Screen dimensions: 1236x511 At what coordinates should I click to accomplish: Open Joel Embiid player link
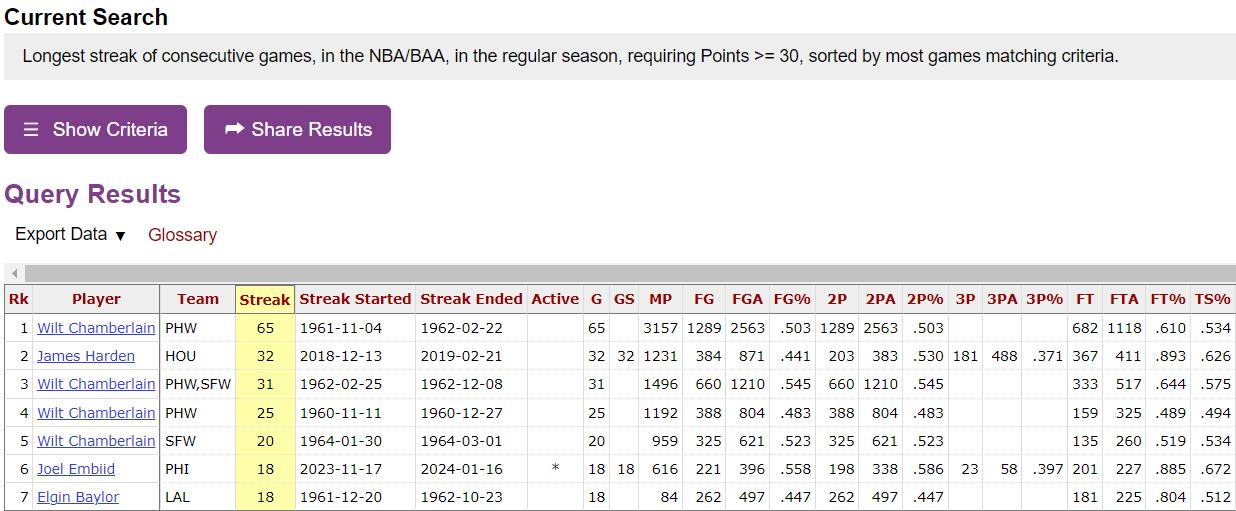click(x=76, y=469)
